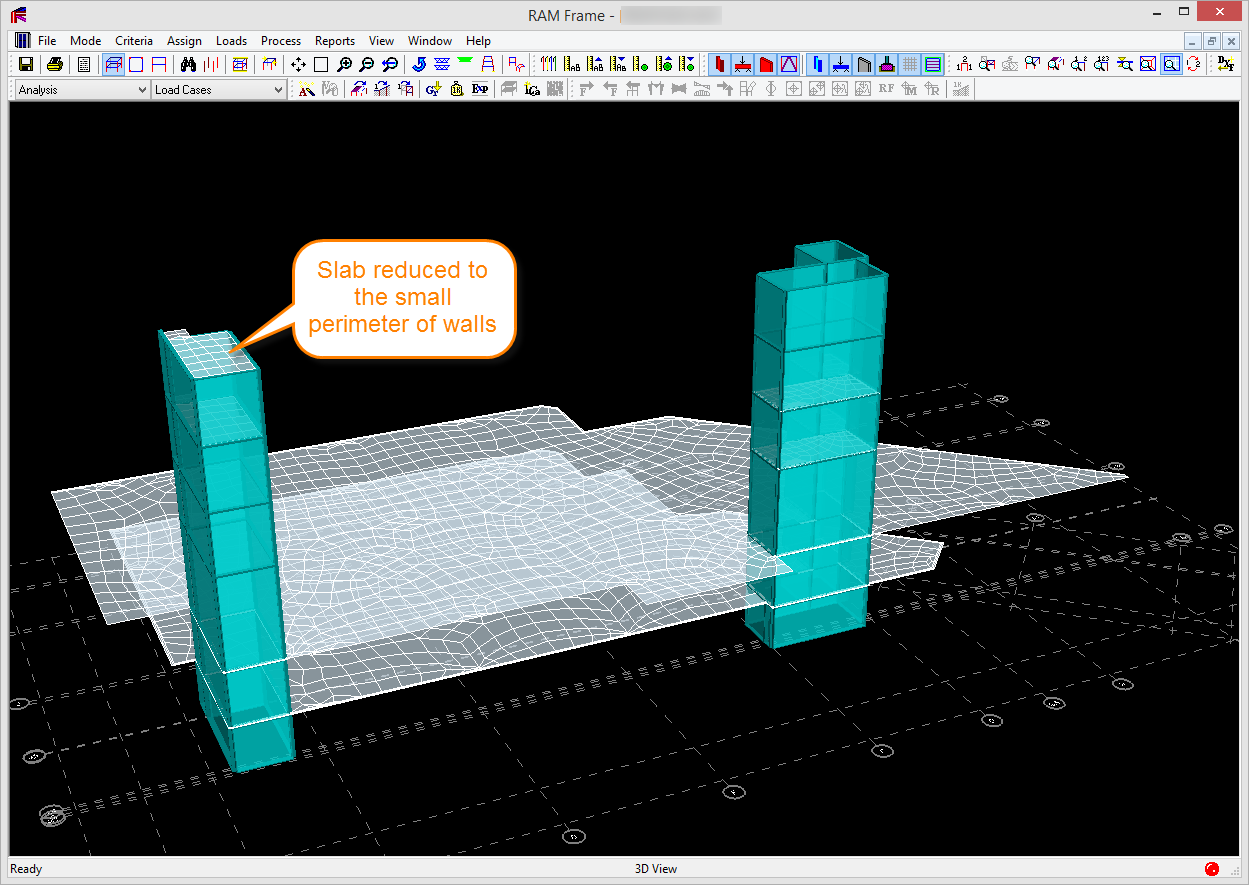1249x885 pixels.
Task: Click the Print icon
Action: [55, 64]
